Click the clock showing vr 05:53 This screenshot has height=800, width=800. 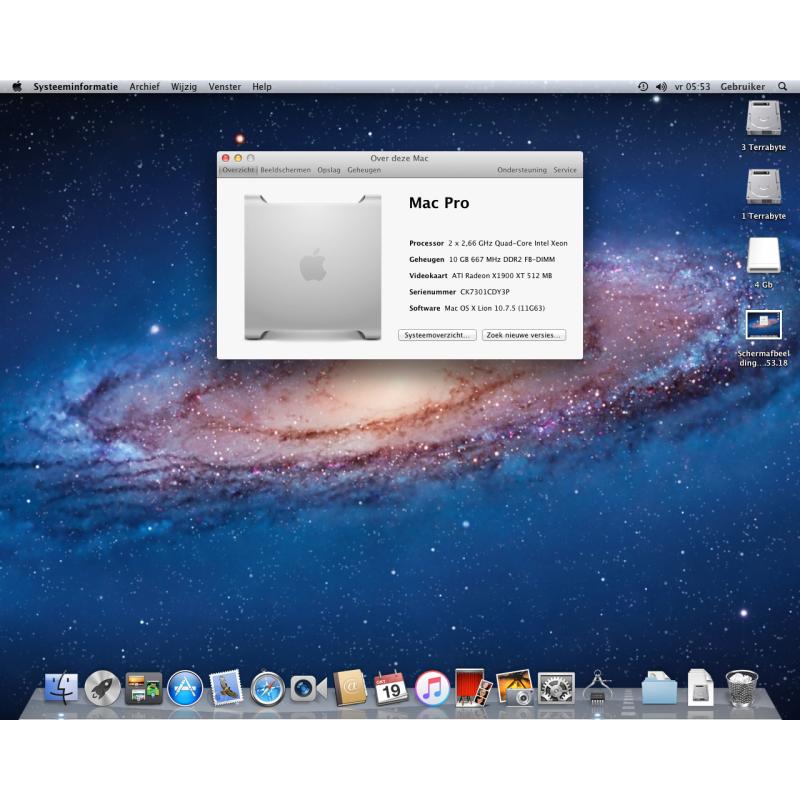click(x=692, y=87)
